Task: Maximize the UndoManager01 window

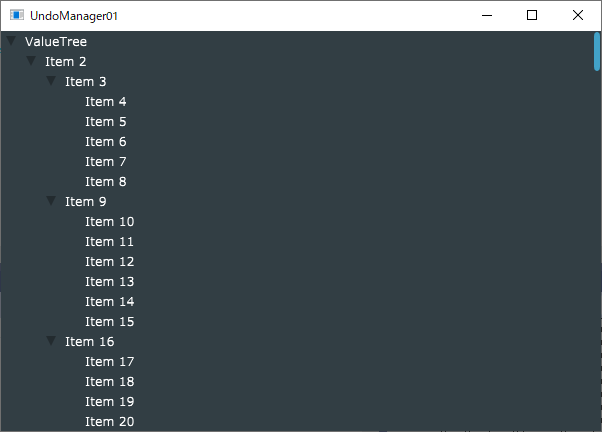Action: (x=532, y=15)
